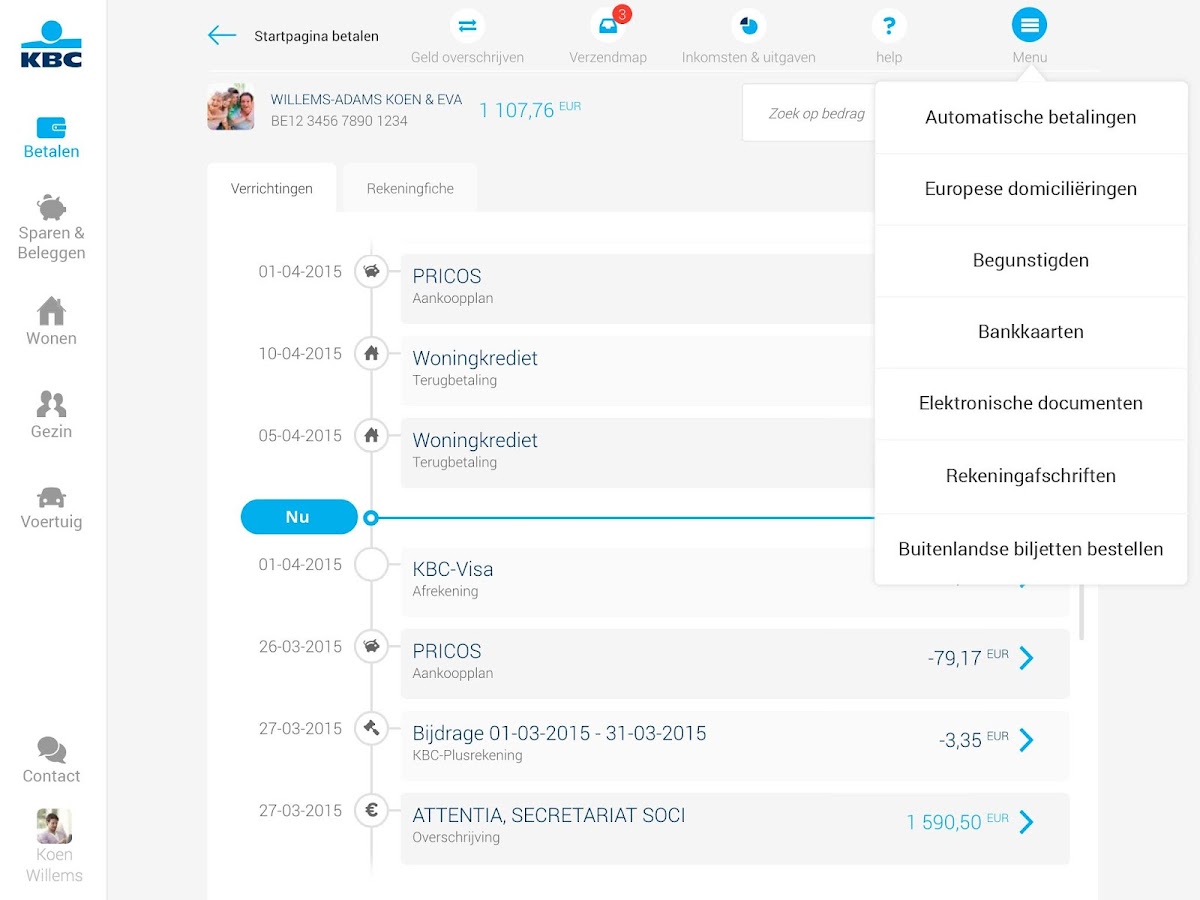1200x900 pixels.
Task: Open Woningkrediet Terugbetaling dated 05-04-2015
Action: (x=638, y=452)
